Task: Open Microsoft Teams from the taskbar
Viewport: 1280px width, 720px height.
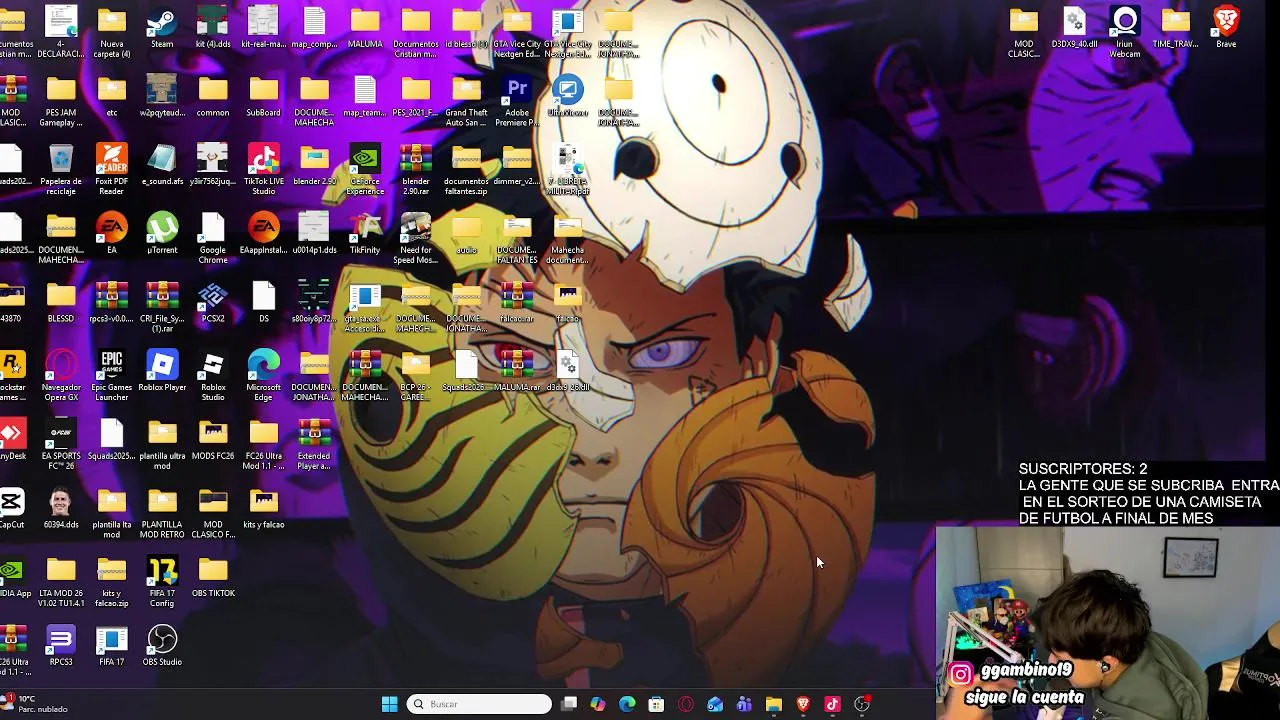Action: coord(744,704)
